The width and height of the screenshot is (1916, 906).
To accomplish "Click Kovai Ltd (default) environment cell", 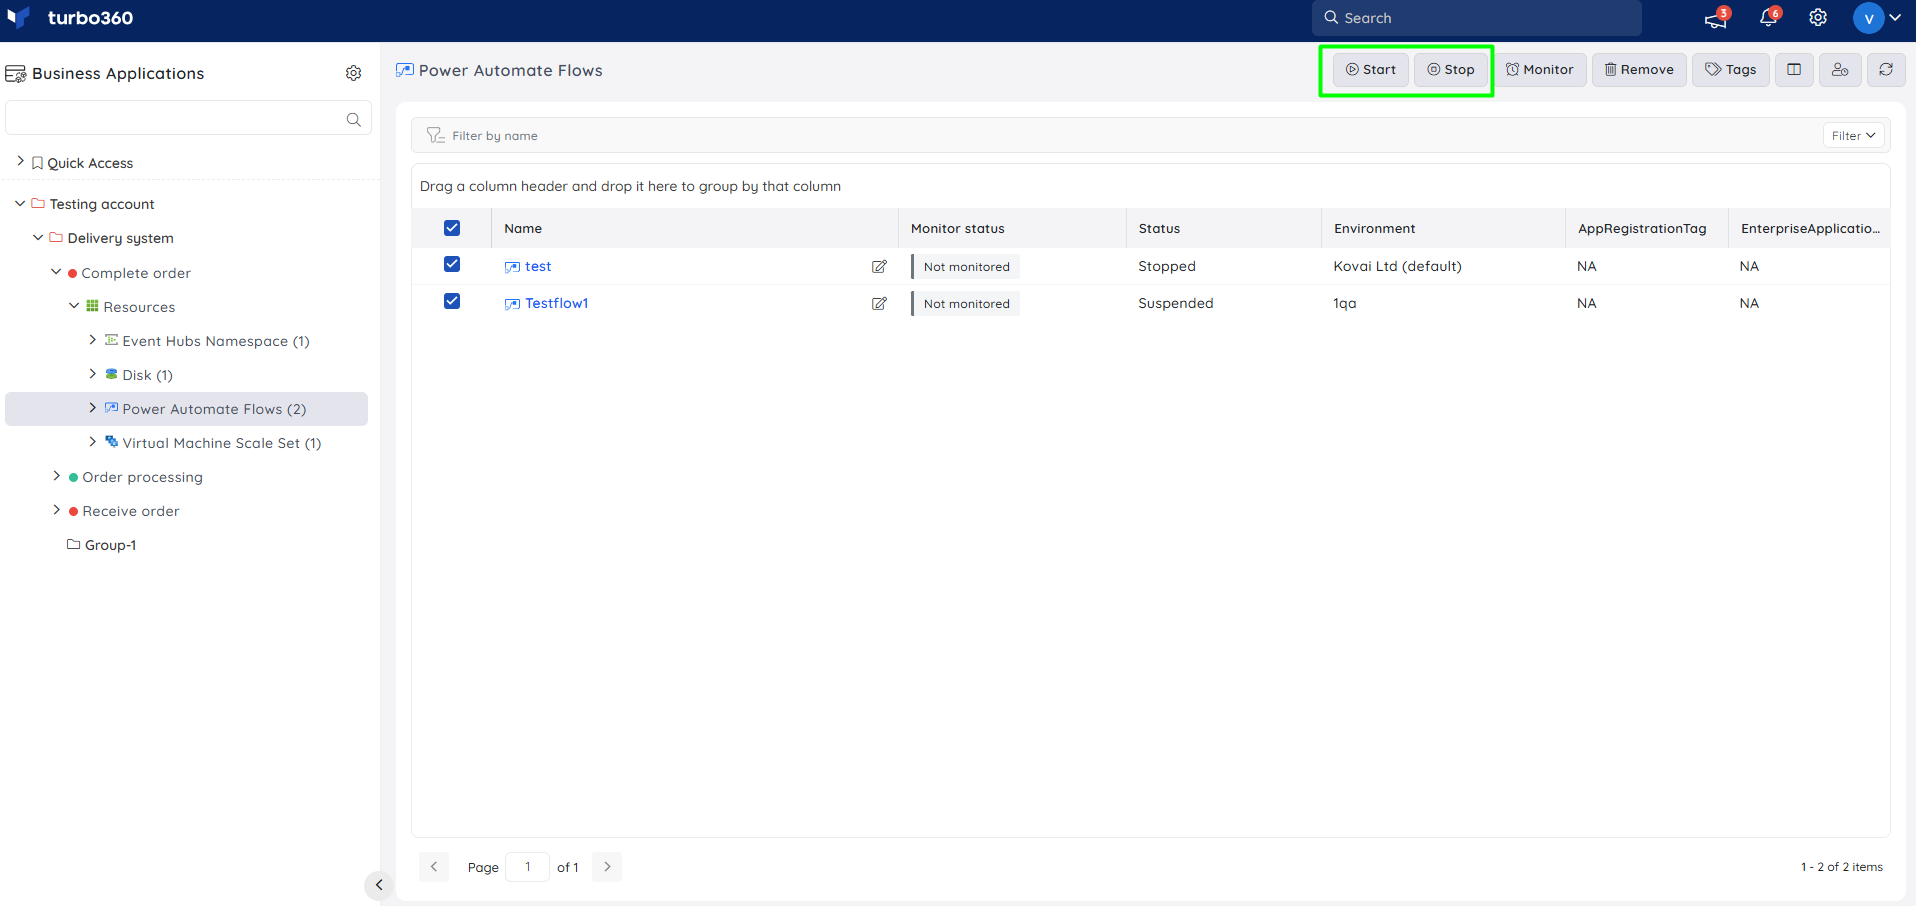I will click(x=1397, y=266).
